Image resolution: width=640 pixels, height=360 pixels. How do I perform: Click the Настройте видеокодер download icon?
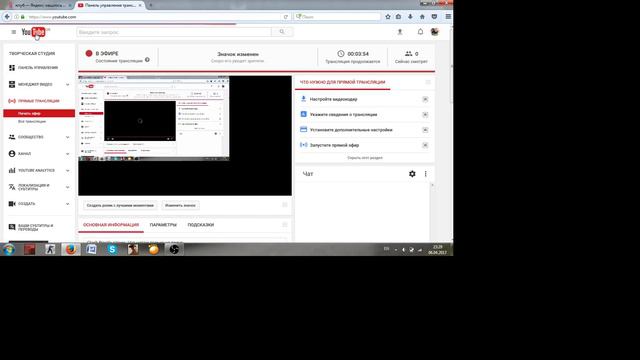[x=303, y=99]
